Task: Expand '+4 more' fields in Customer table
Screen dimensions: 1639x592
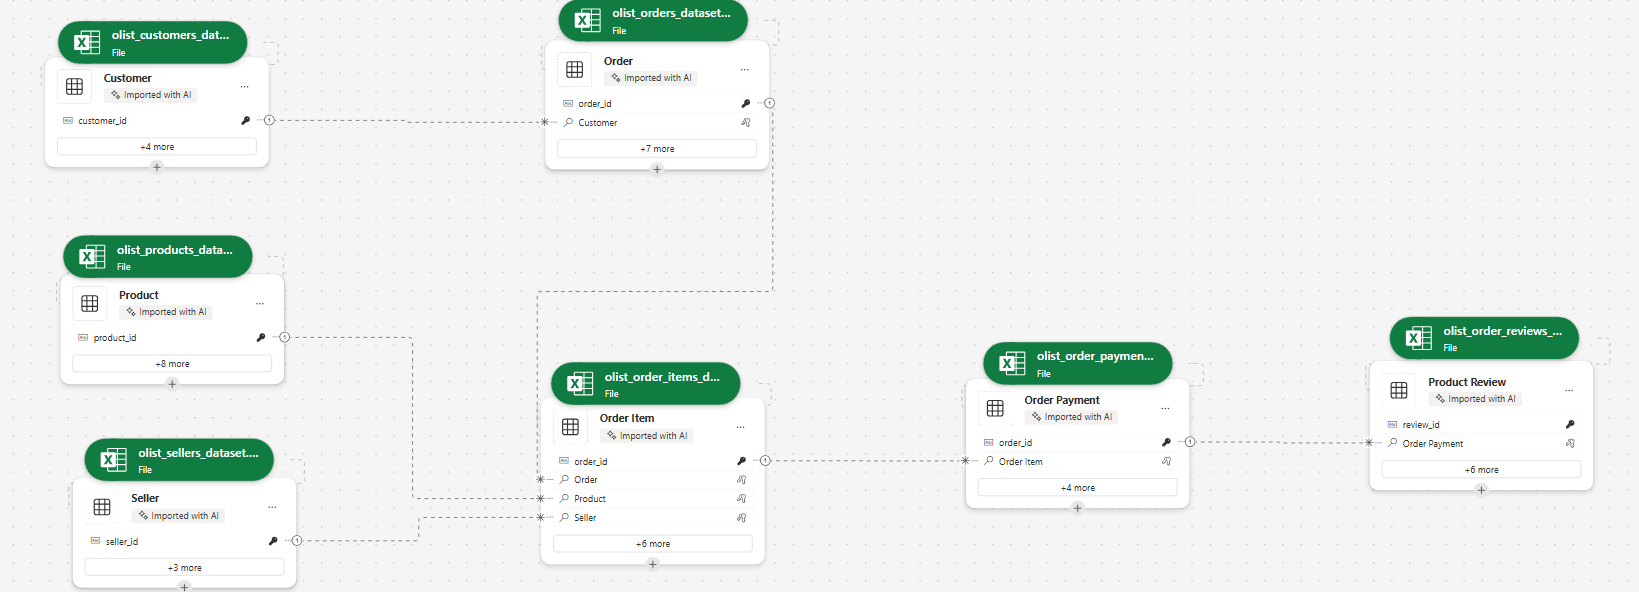Action: coord(157,147)
